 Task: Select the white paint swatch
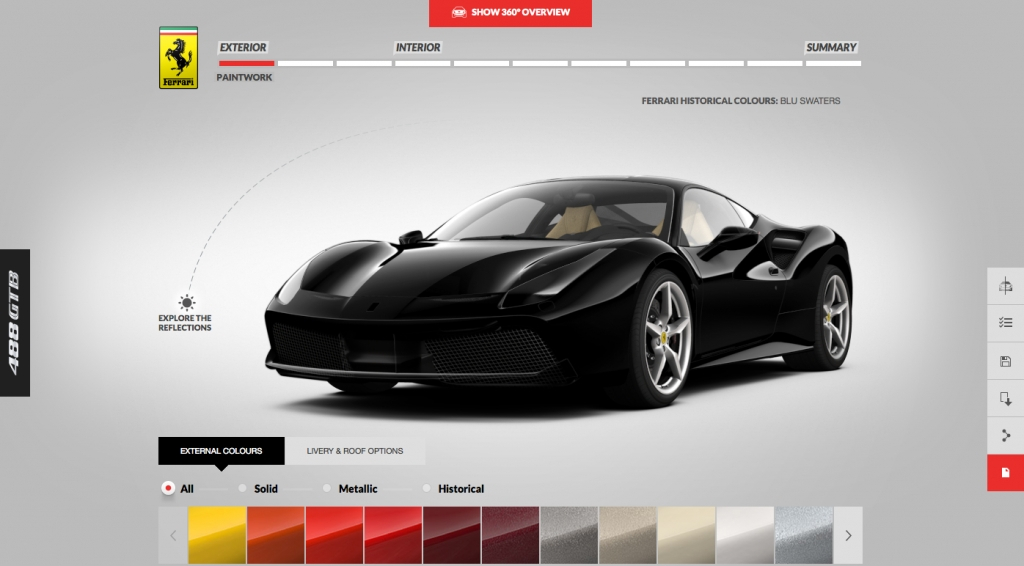(745, 535)
